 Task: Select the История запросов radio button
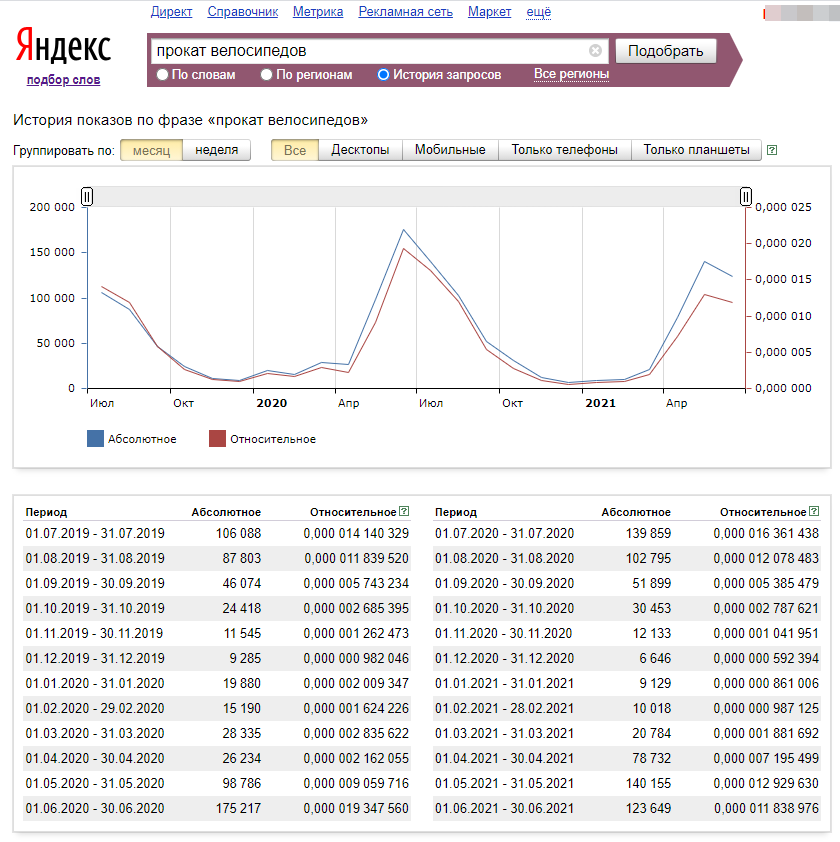point(383,75)
